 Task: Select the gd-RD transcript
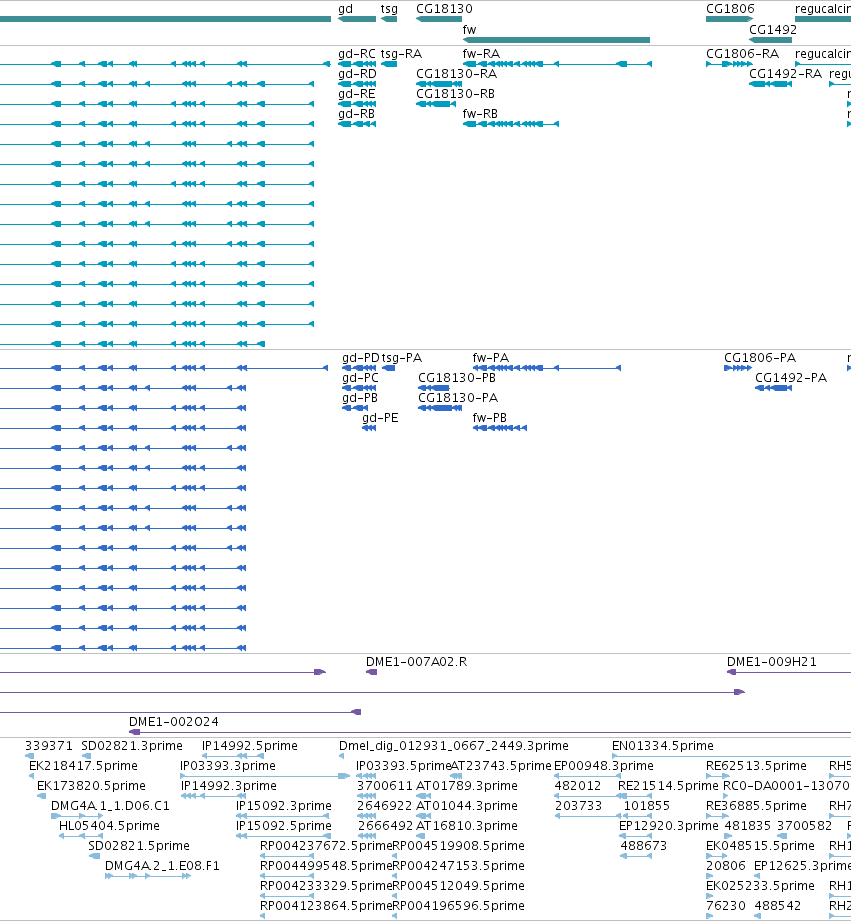(357, 84)
